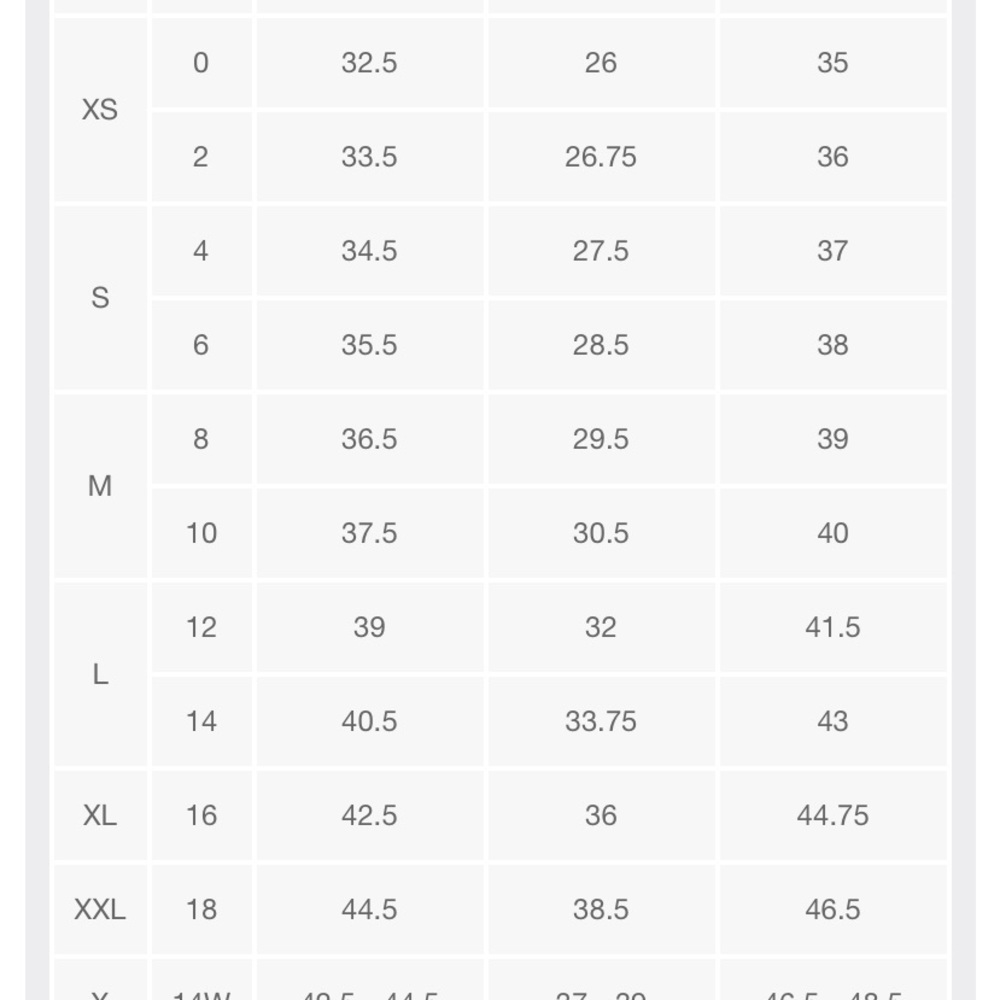1000x1000 pixels.
Task: Select numeric size 0 cell
Action: pyautogui.click(x=201, y=63)
